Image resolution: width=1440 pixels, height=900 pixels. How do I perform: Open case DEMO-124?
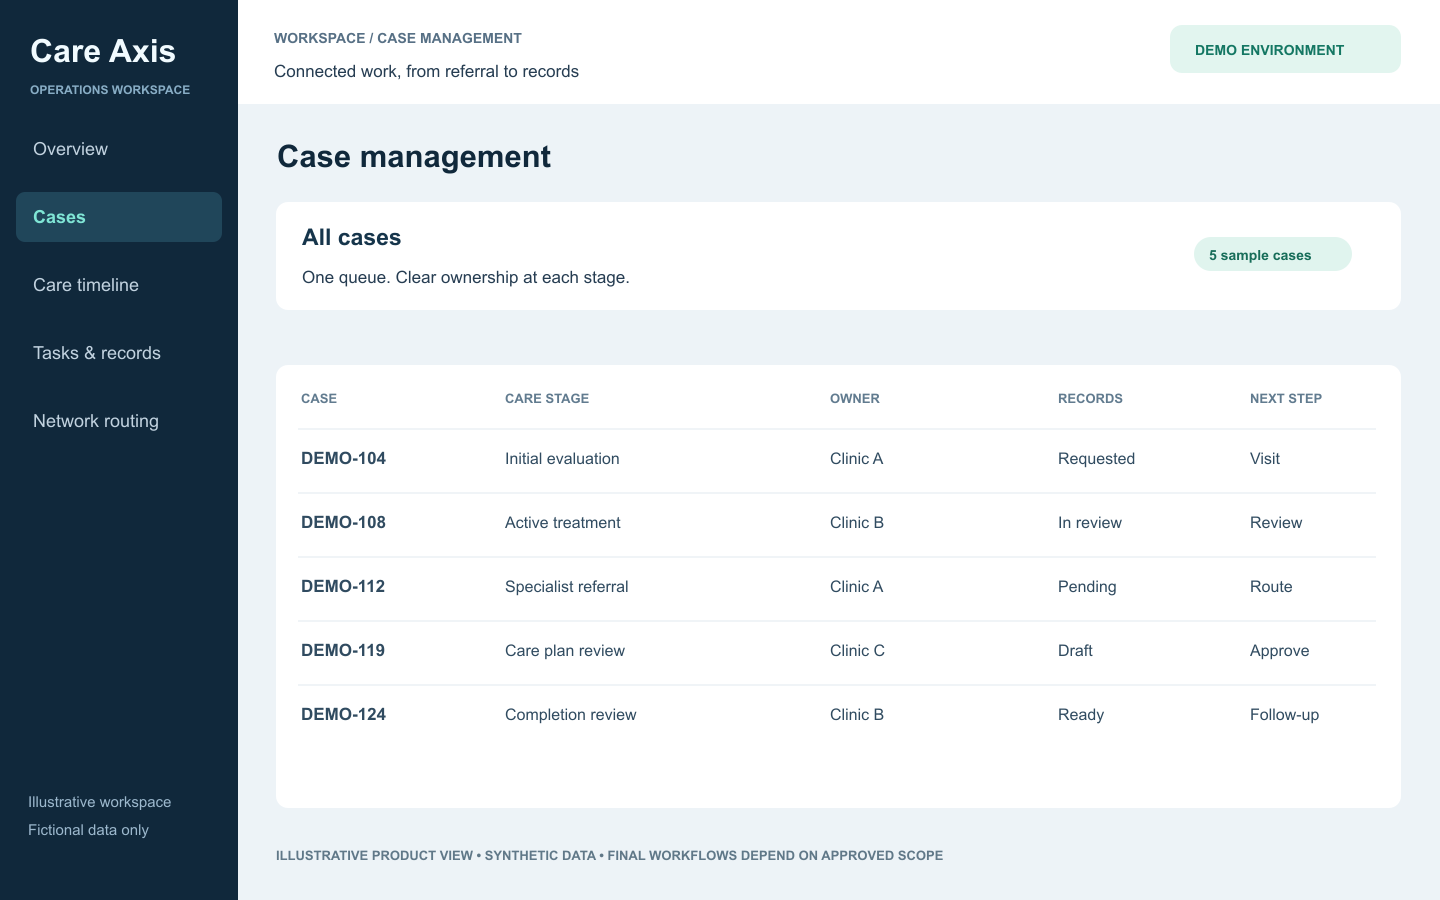coord(343,714)
